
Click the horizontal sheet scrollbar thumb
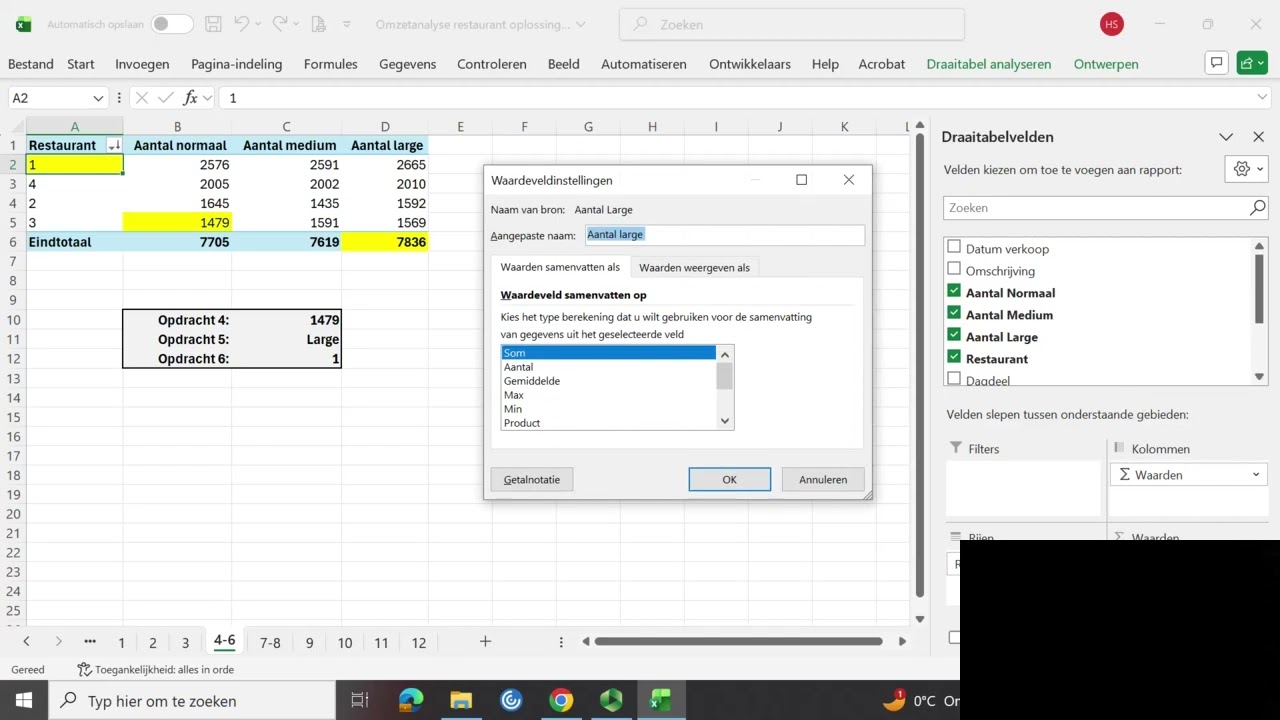click(739, 642)
